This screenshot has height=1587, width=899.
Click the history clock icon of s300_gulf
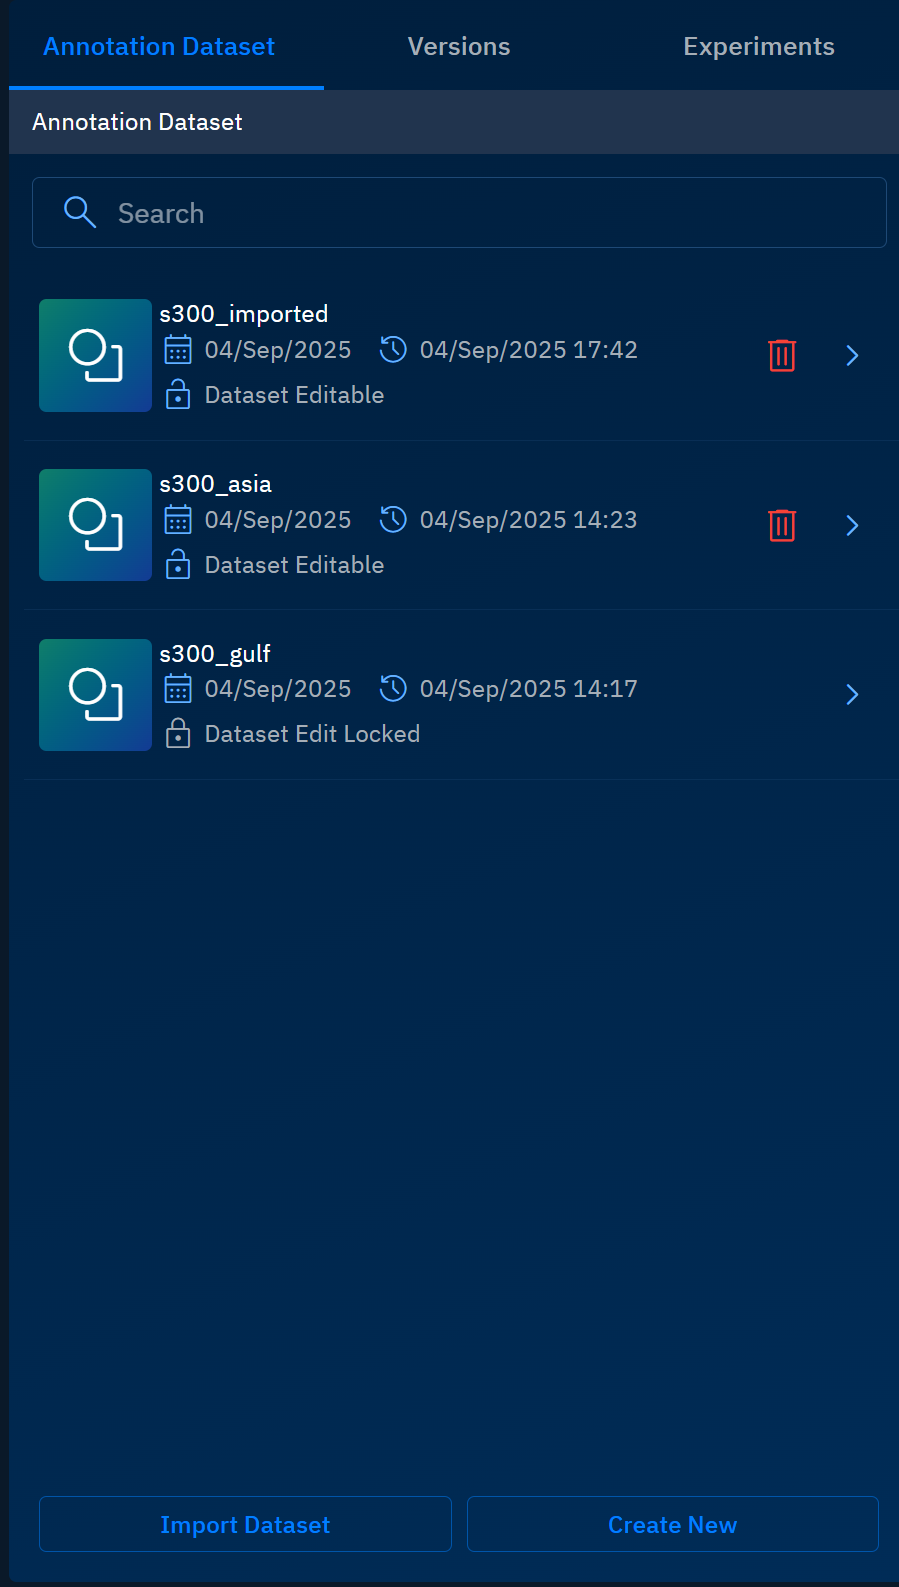coord(393,689)
